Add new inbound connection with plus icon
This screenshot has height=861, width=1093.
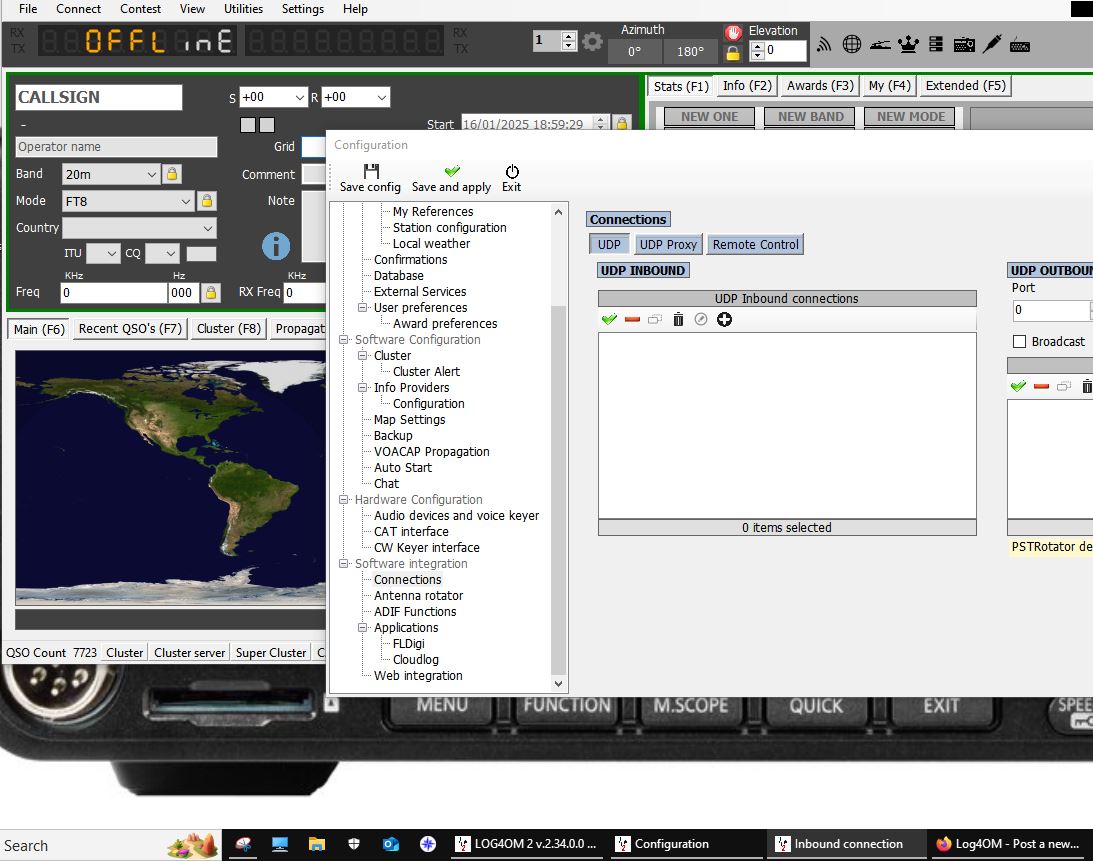[x=724, y=319]
